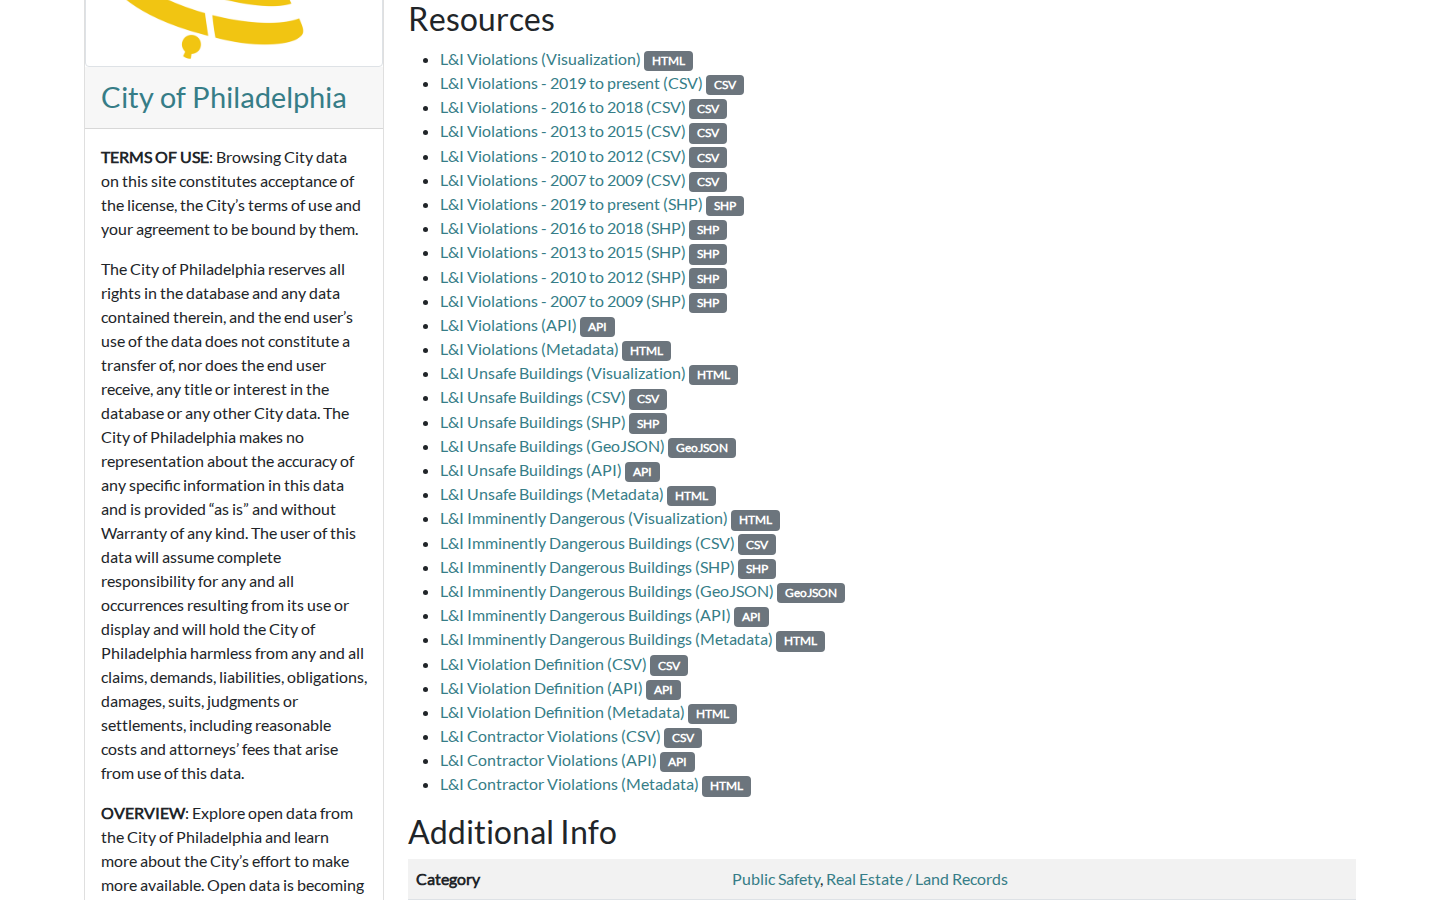This screenshot has height=900, width=1440.
Task: Open L&I Imminently Dangerous Buildings (SHP)
Action: pyautogui.click(x=587, y=568)
